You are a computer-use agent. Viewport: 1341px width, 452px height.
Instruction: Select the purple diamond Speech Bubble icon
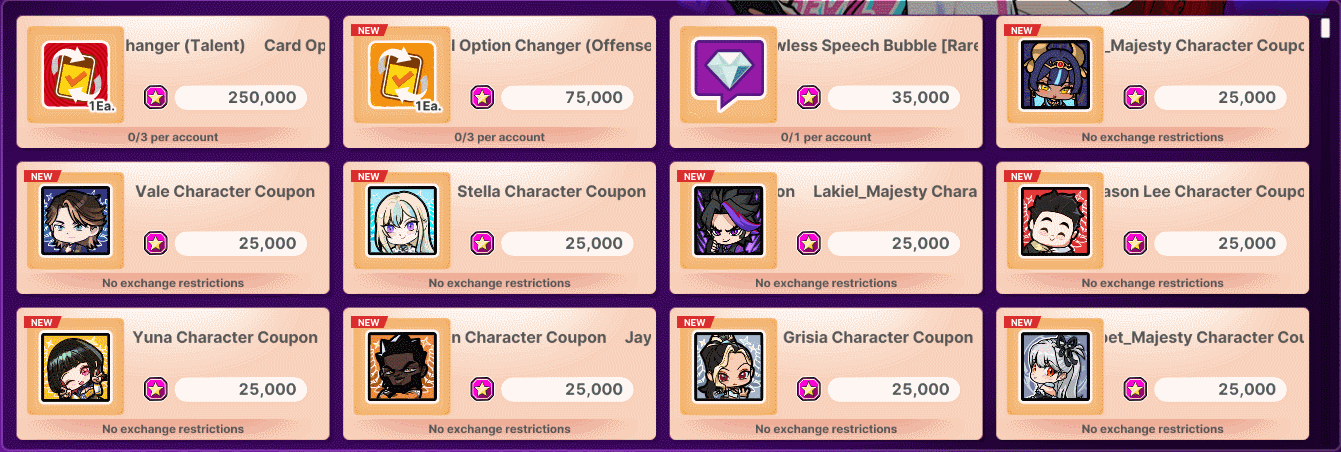tap(729, 75)
